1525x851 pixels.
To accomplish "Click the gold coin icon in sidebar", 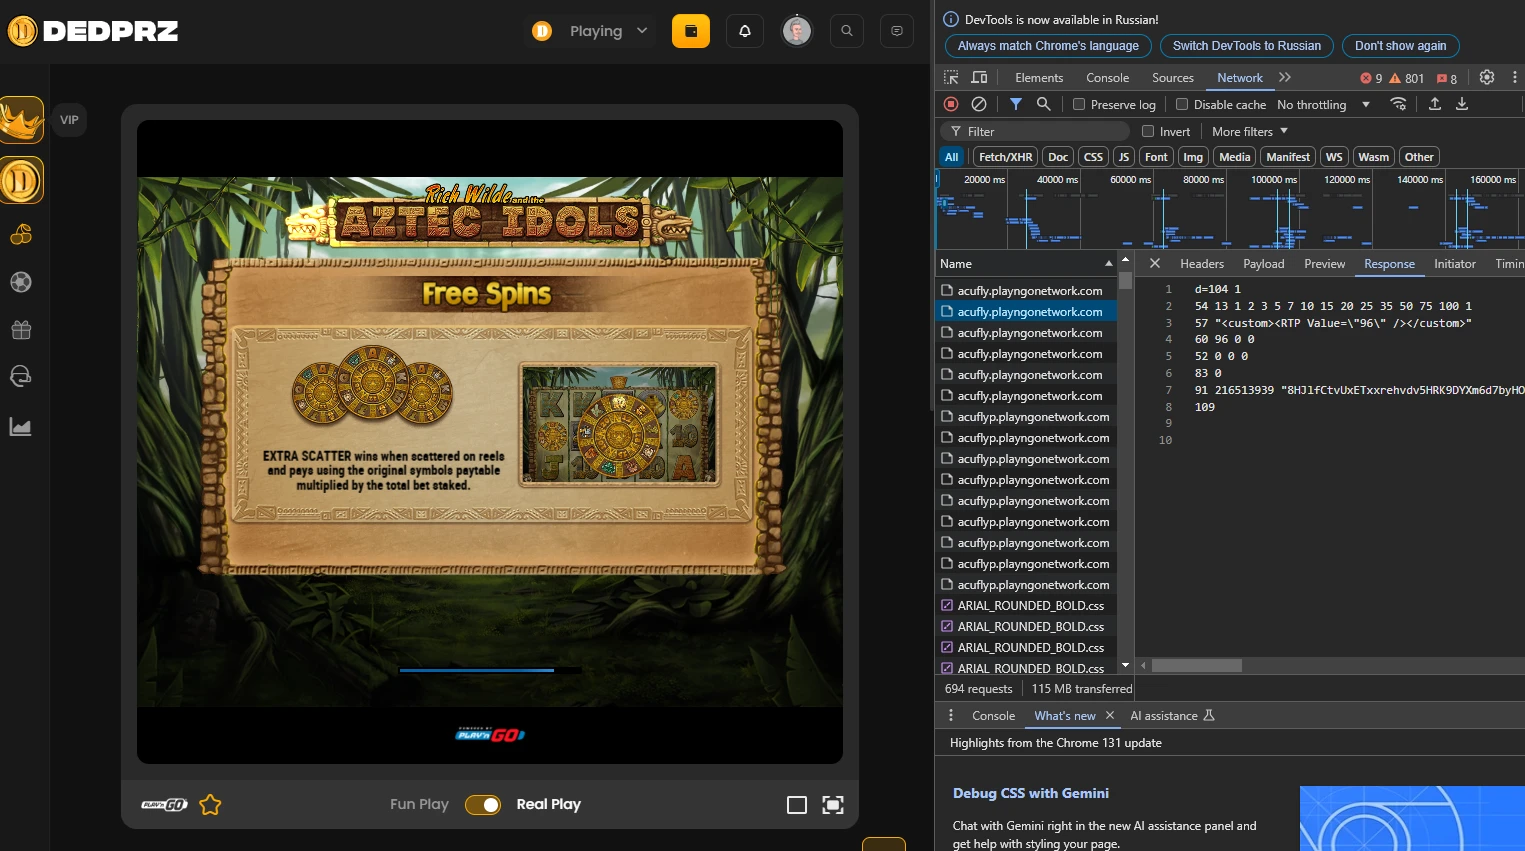I will 22,181.
